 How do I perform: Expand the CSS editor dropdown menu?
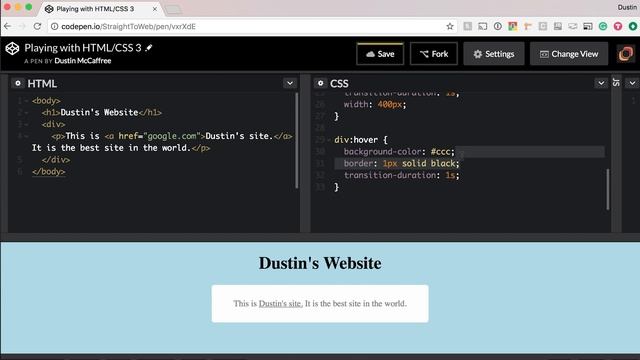[x=601, y=83]
